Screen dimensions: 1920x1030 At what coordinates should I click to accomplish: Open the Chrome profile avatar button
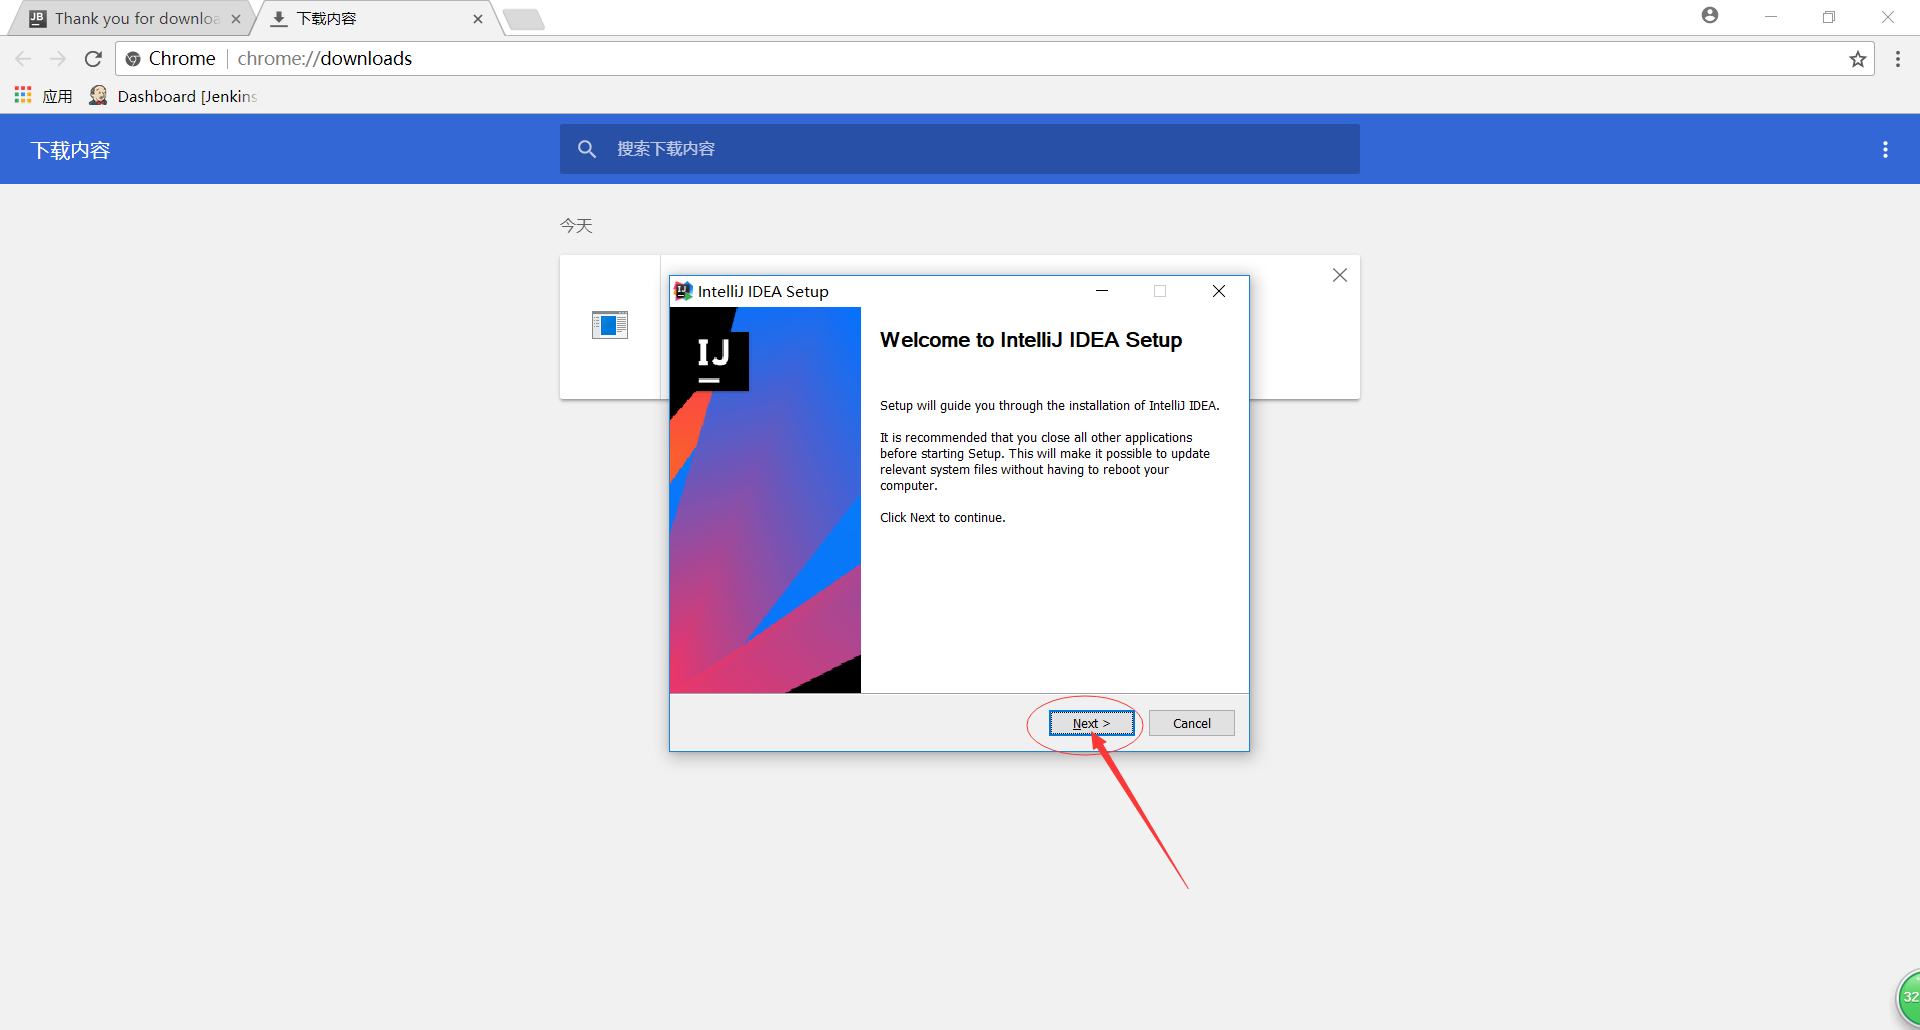point(1710,15)
